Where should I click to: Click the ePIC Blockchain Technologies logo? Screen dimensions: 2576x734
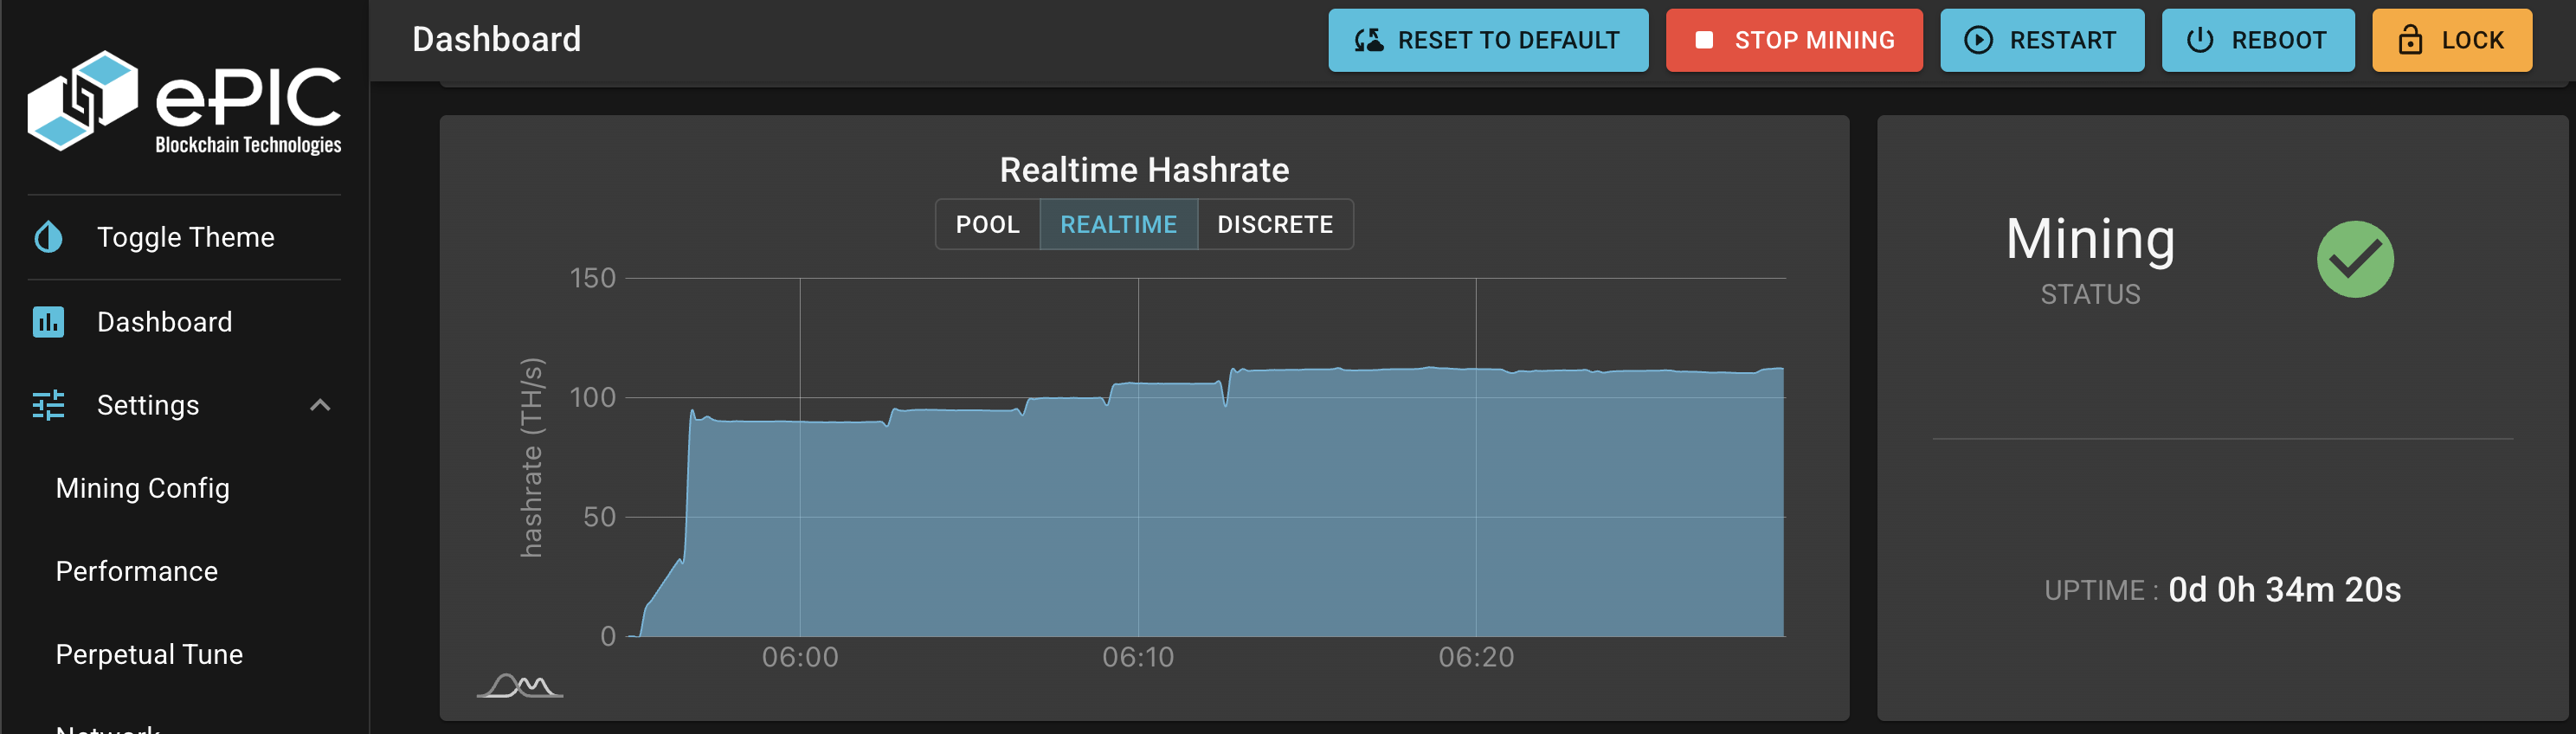pos(184,102)
